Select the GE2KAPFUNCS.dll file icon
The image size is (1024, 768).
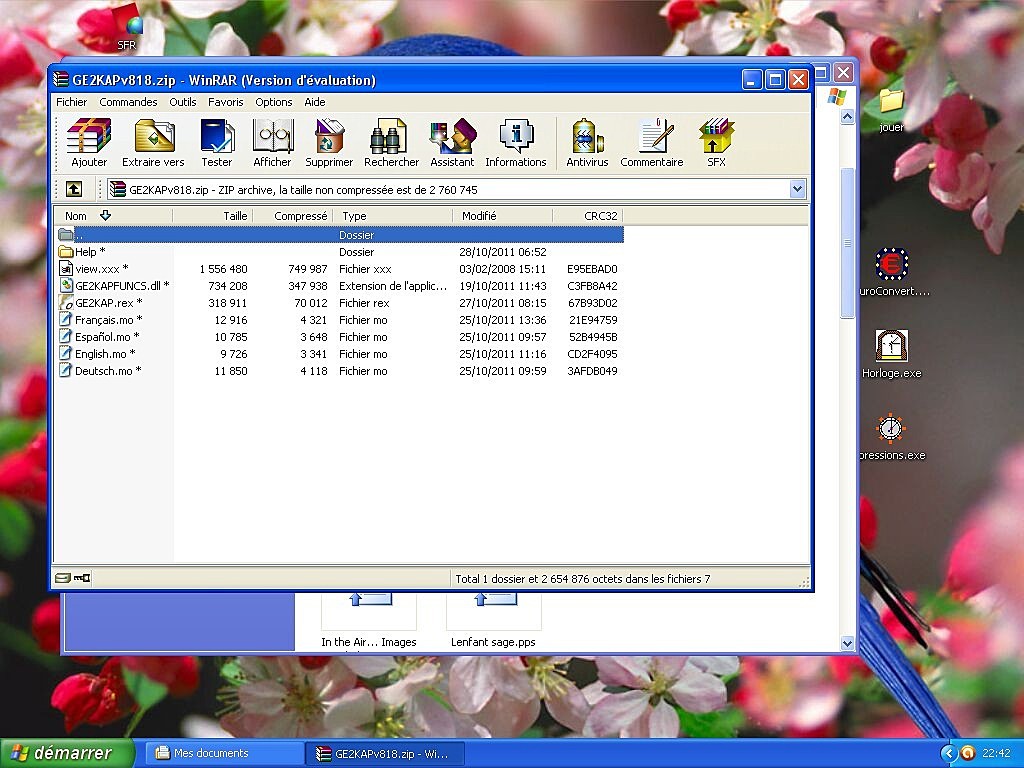(65, 286)
